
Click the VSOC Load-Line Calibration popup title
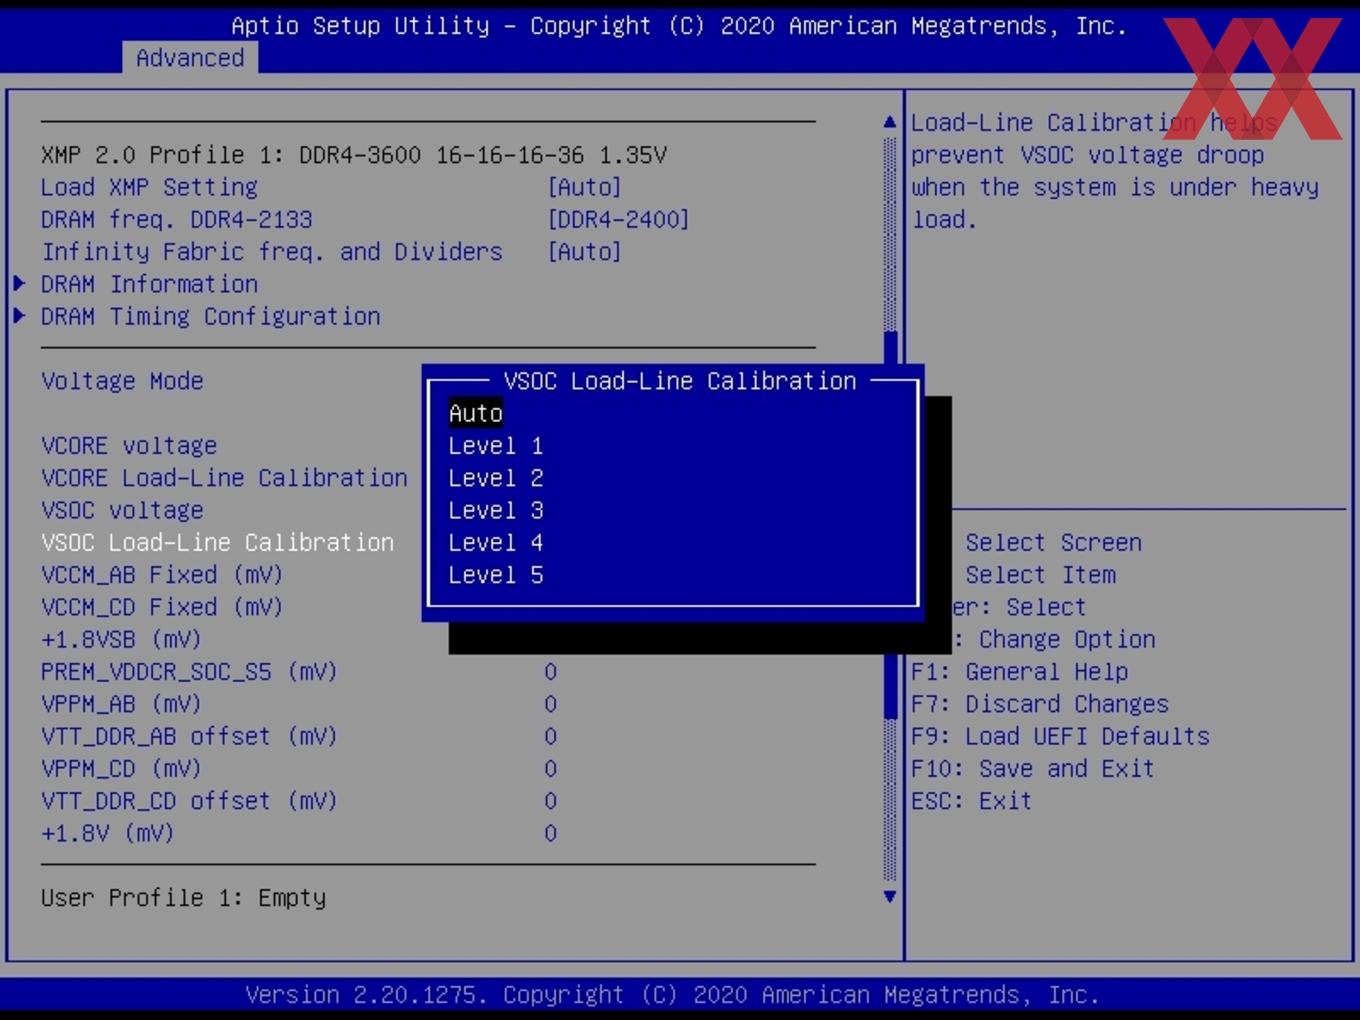680,381
